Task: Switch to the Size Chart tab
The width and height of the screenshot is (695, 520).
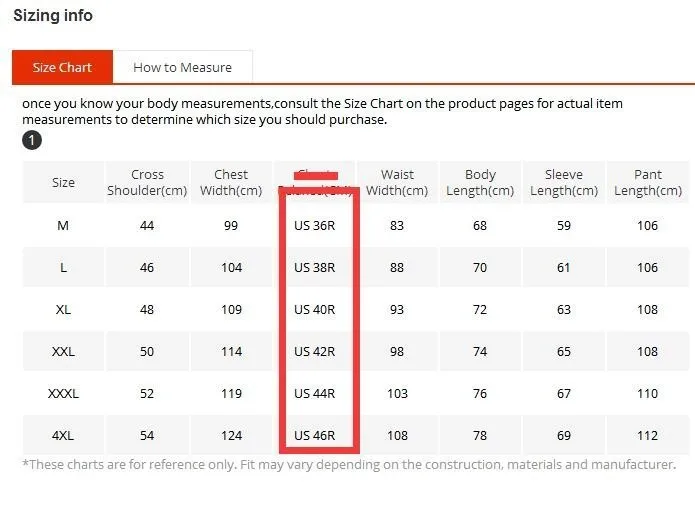Action: pyautogui.click(x=62, y=67)
